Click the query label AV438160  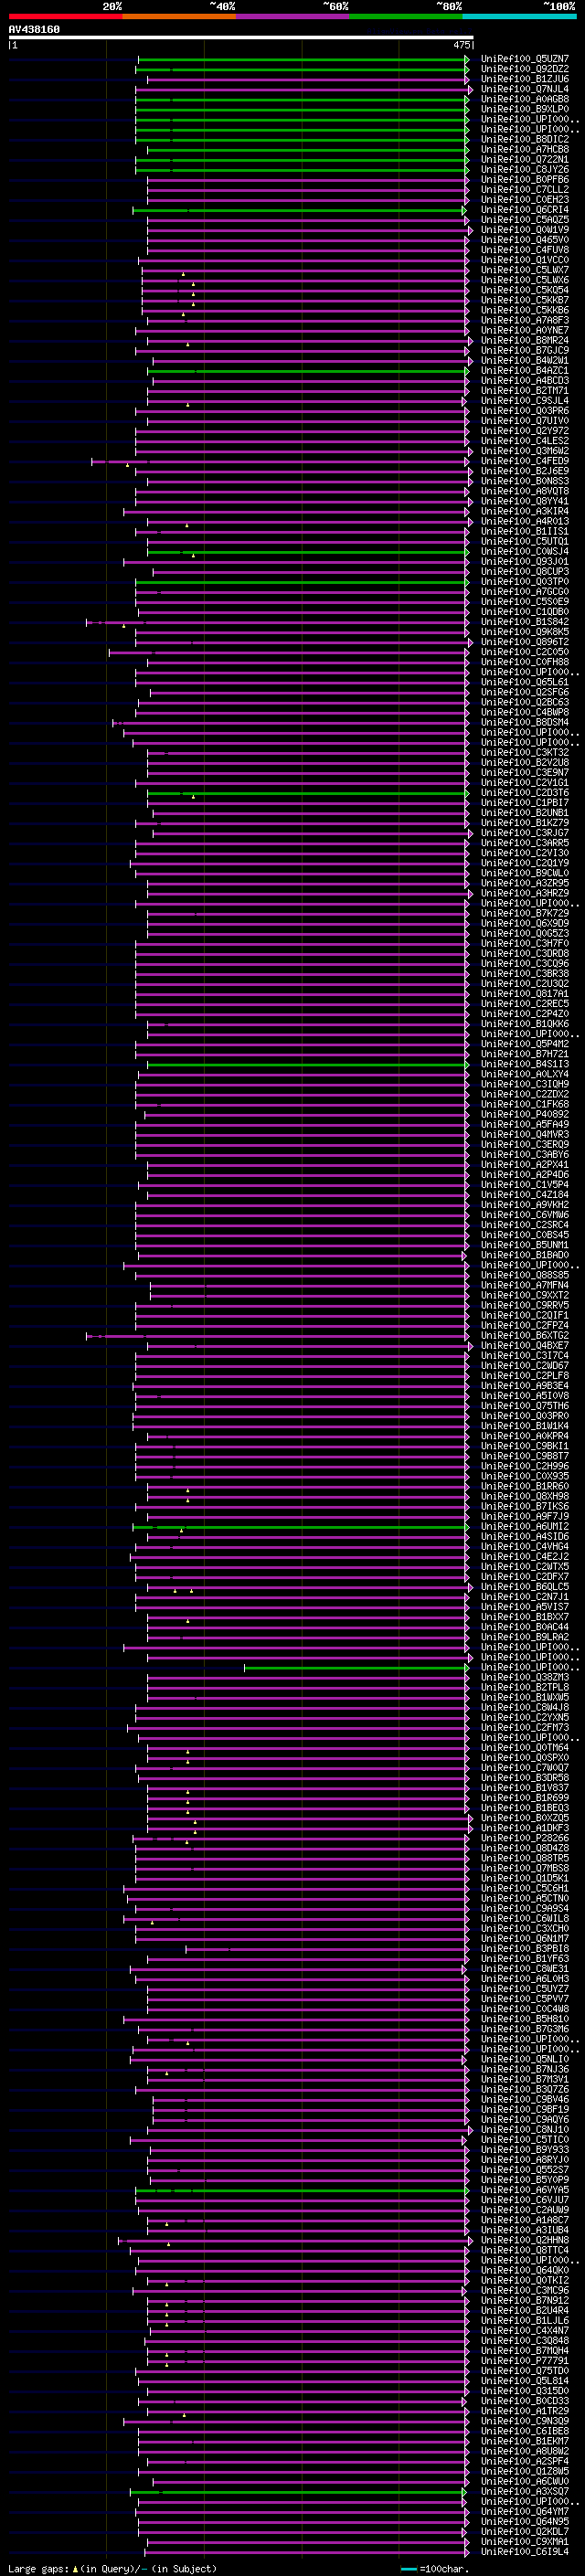(x=34, y=29)
